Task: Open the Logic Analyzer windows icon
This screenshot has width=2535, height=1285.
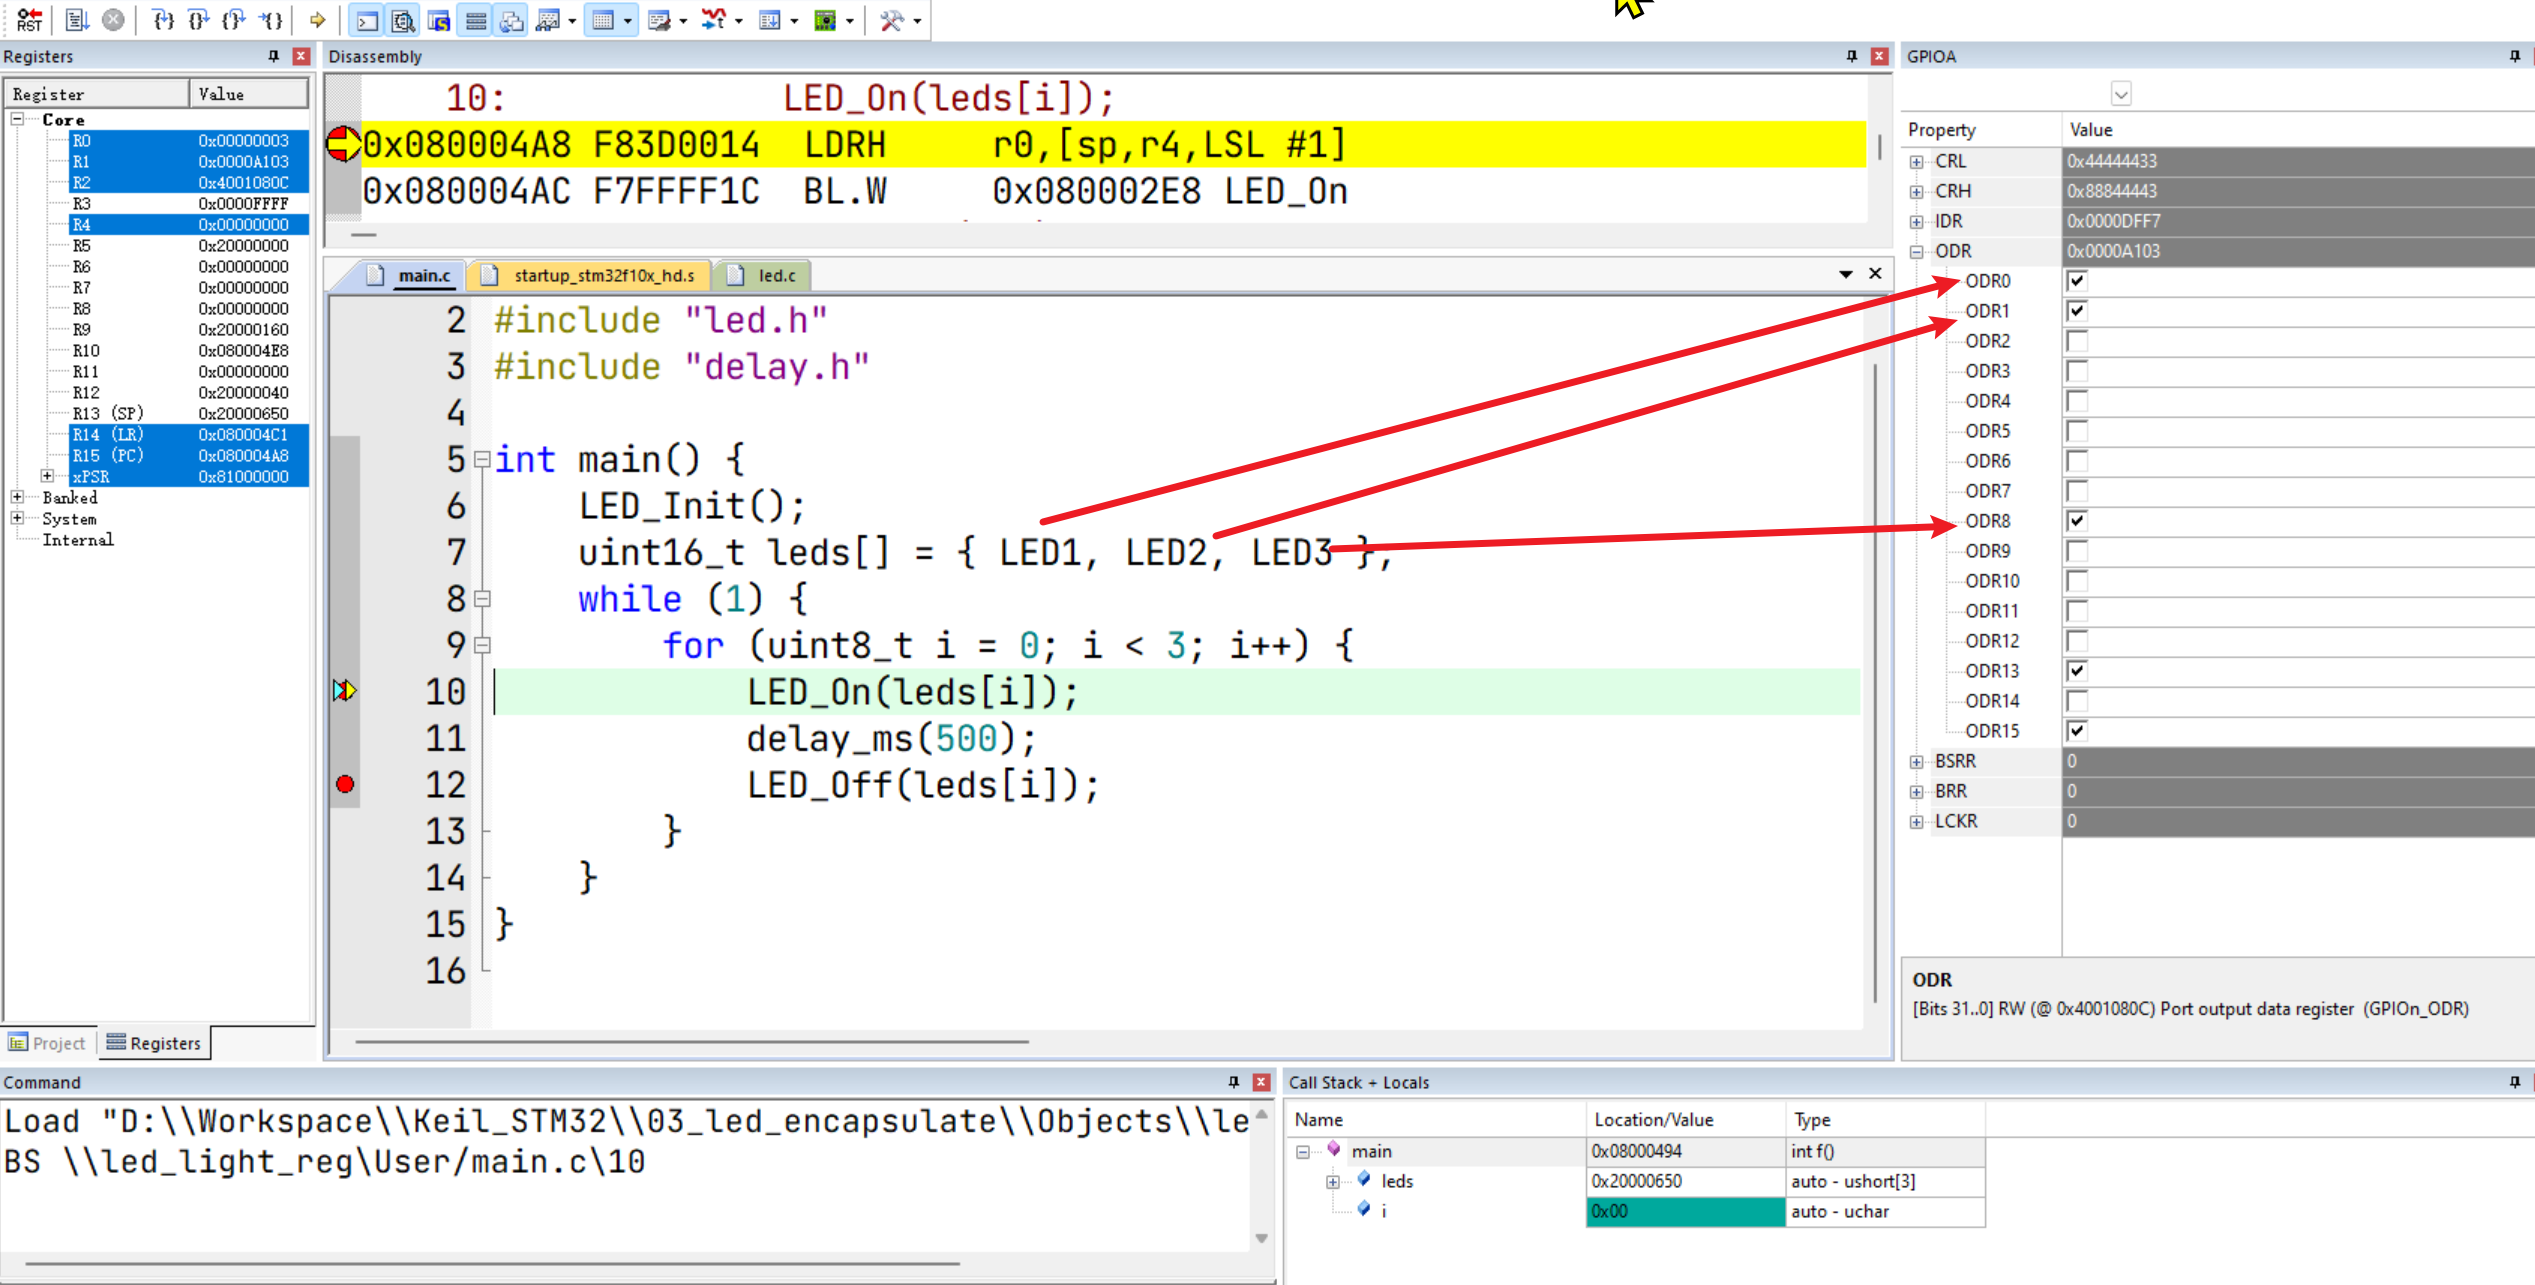Action: point(713,19)
